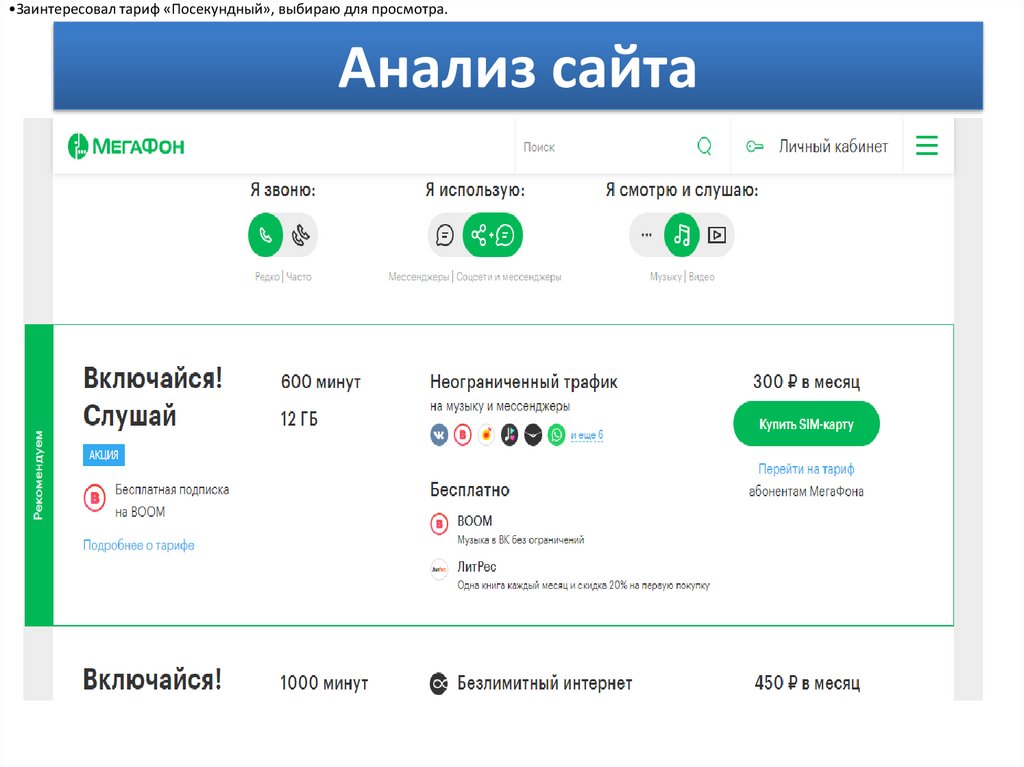Open the hamburger menu
The height and width of the screenshot is (767, 1024).
coord(927,146)
